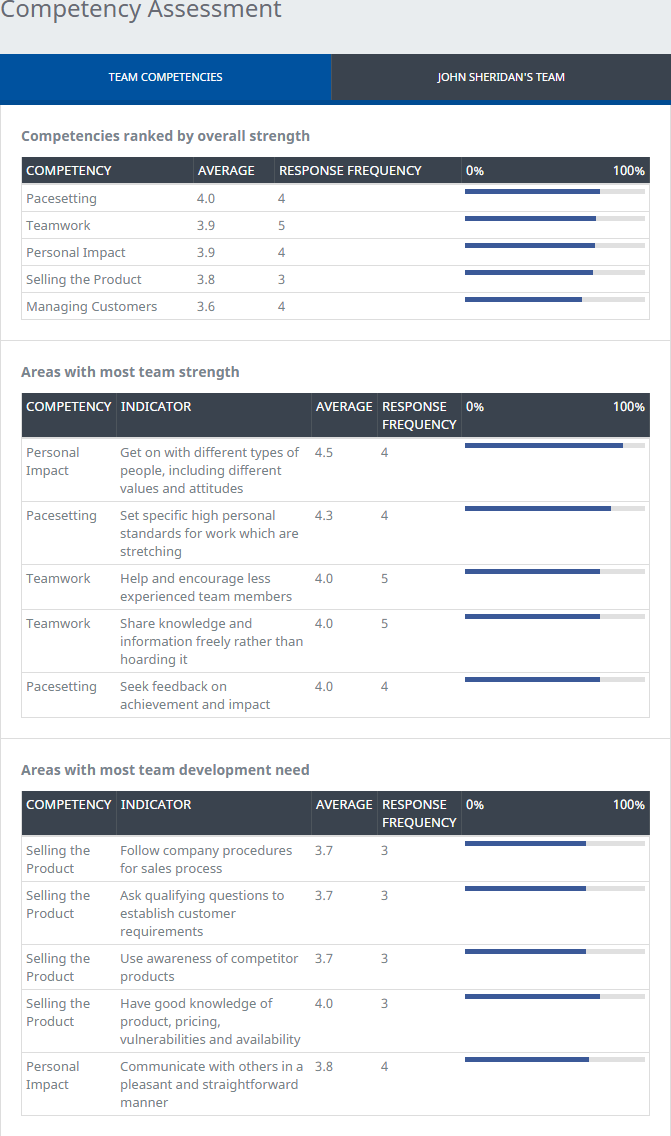The width and height of the screenshot is (671, 1136).
Task: Select 'Ask qualifying questions' indicator row
Action: point(201,913)
